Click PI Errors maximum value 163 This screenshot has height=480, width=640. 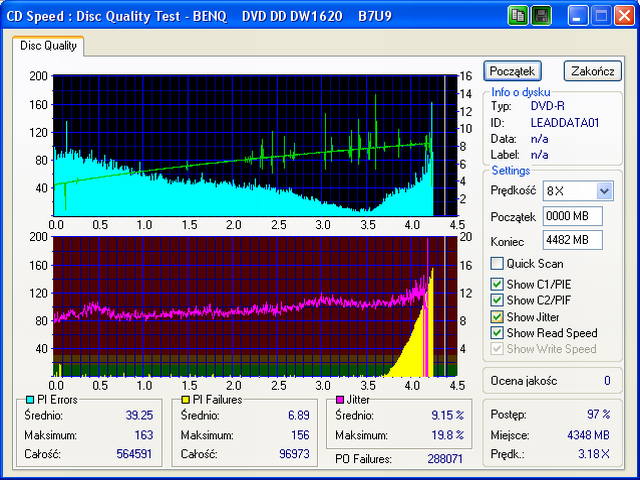pyautogui.click(x=144, y=435)
